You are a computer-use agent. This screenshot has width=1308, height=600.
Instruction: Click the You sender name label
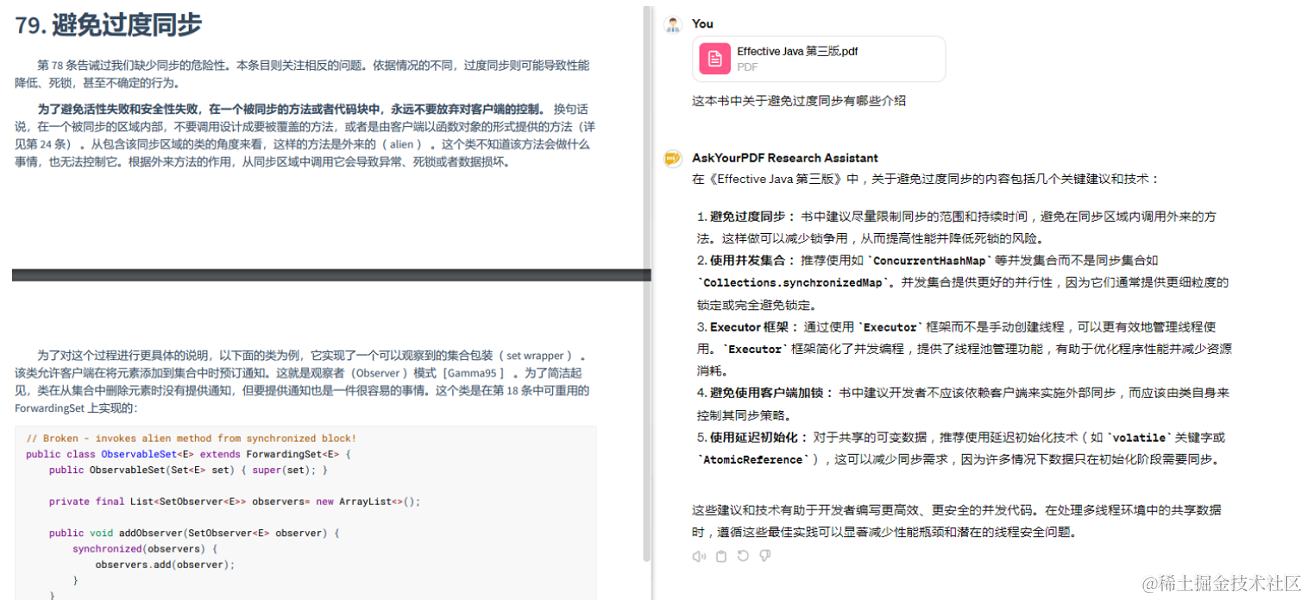pyautogui.click(x=703, y=24)
